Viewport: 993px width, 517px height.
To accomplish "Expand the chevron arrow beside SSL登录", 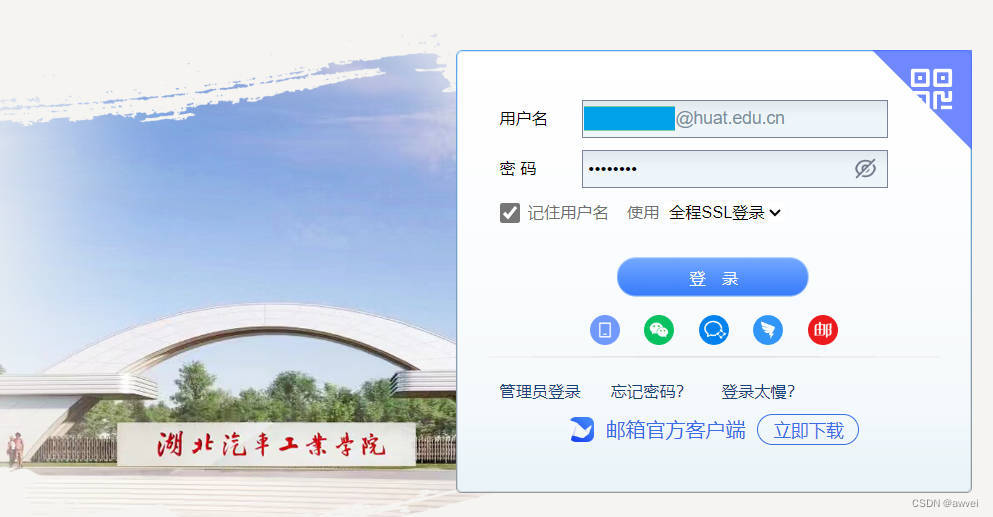I will click(775, 213).
